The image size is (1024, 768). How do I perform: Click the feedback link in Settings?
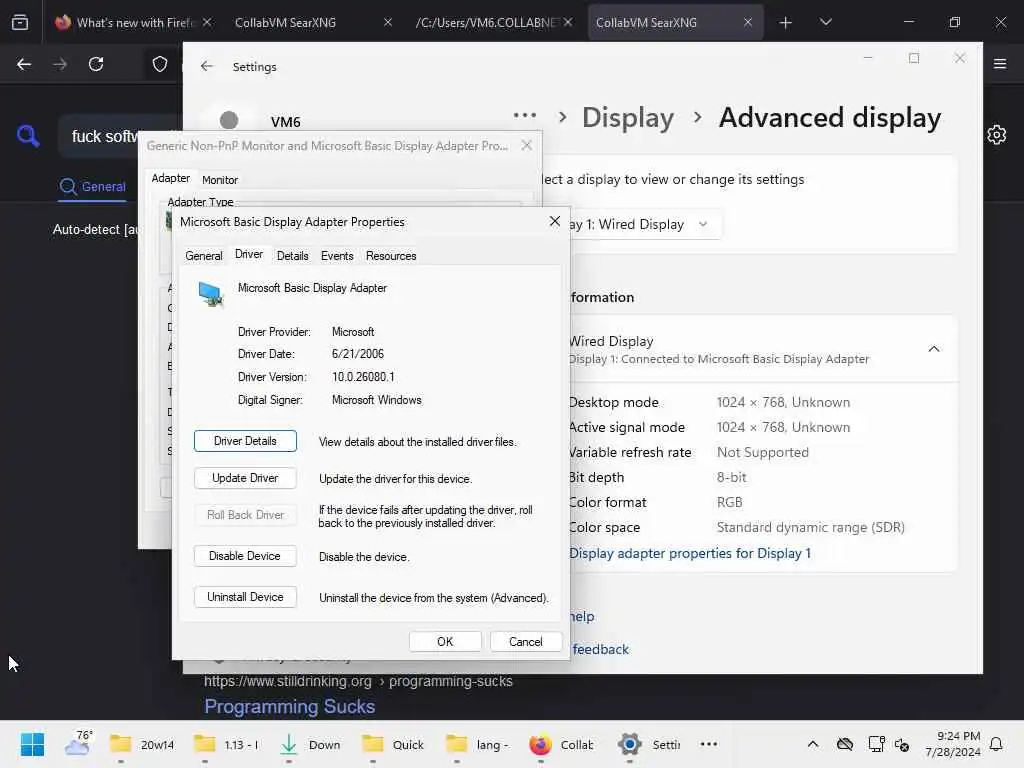(x=600, y=649)
